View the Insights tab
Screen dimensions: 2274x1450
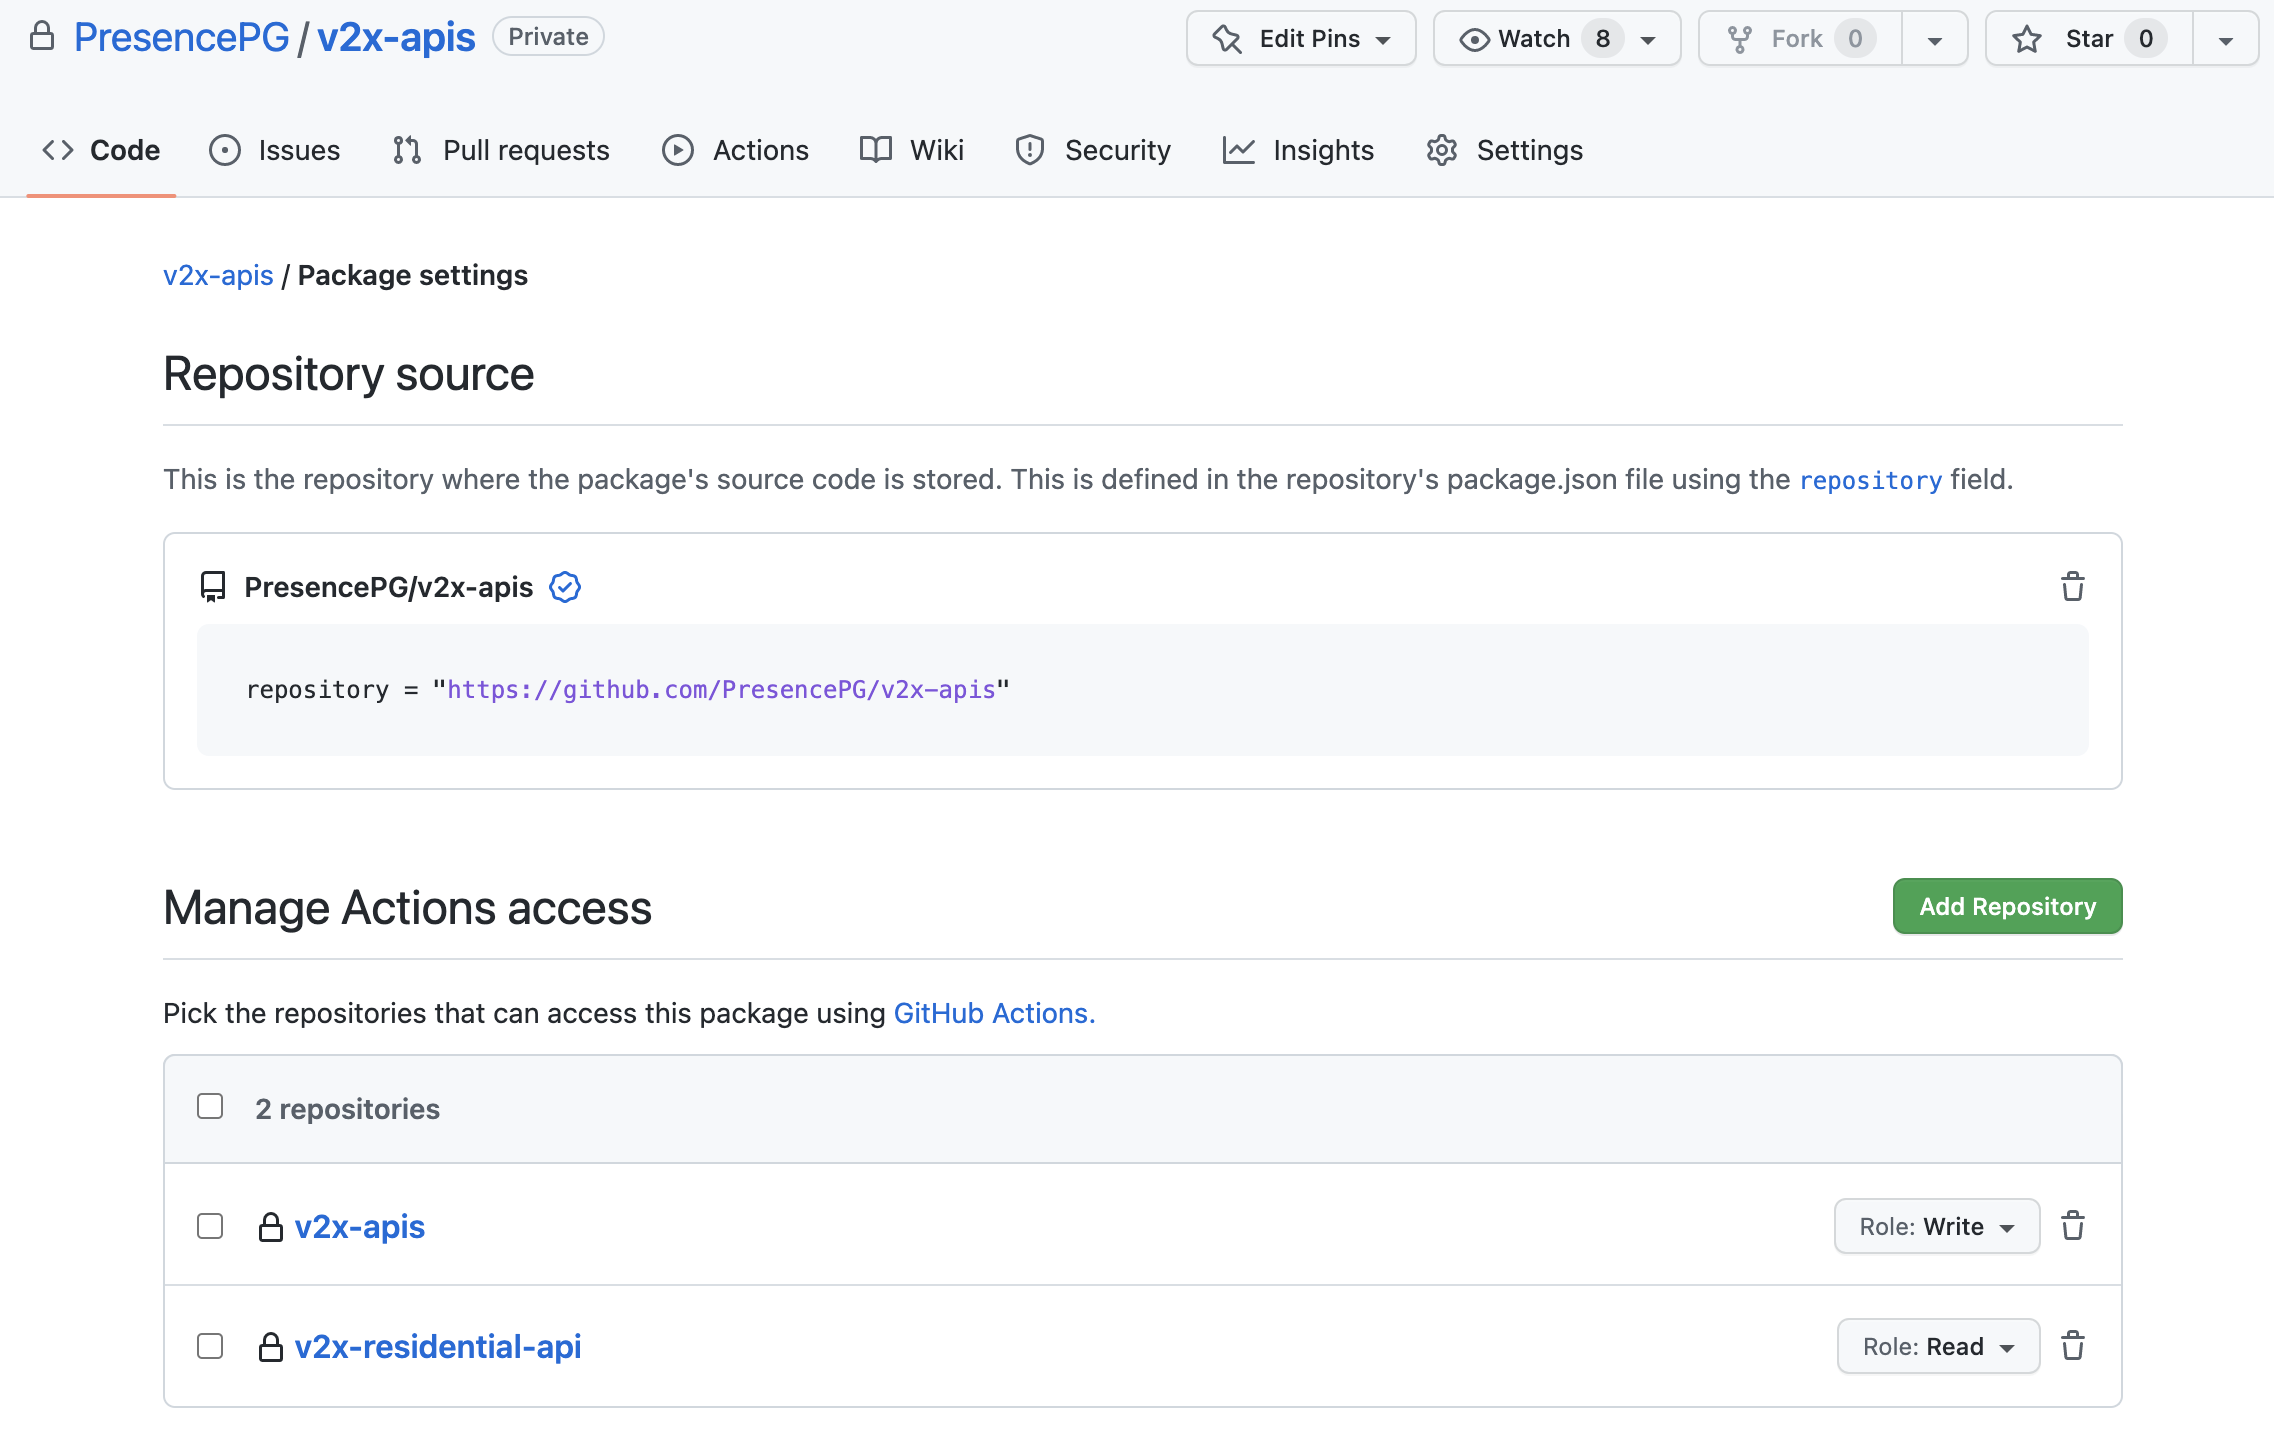pos(1298,150)
